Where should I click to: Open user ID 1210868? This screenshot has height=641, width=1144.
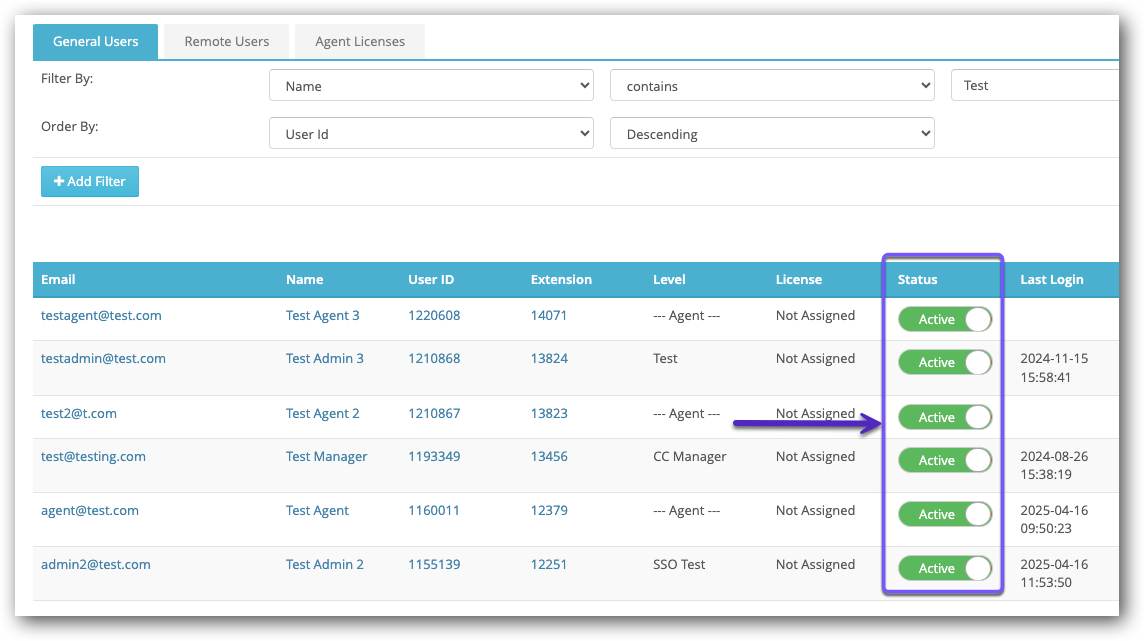pos(434,359)
